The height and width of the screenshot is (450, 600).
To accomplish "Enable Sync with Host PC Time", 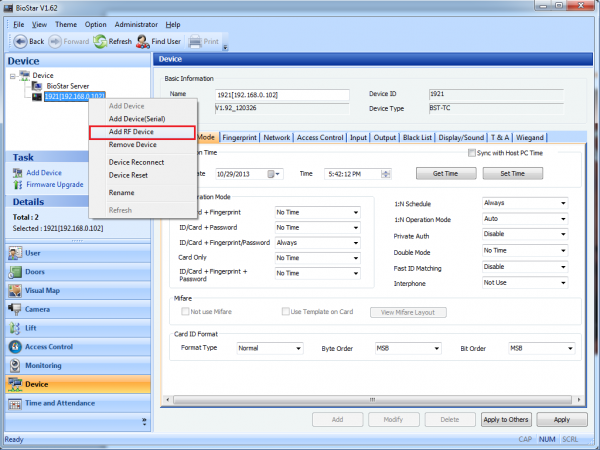I will click(472, 153).
